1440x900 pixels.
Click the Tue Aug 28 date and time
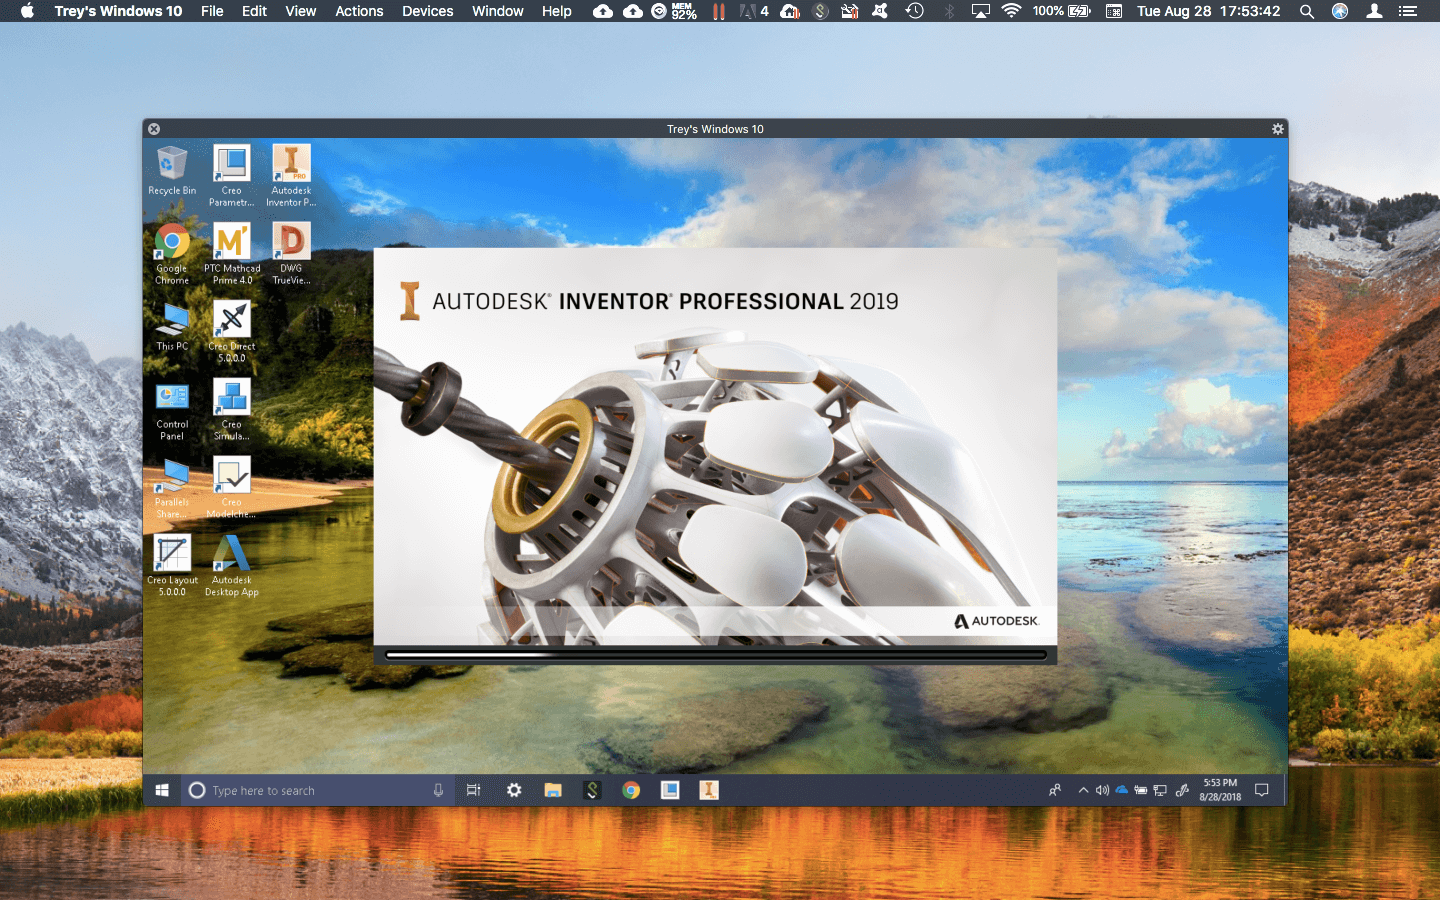[1208, 11]
